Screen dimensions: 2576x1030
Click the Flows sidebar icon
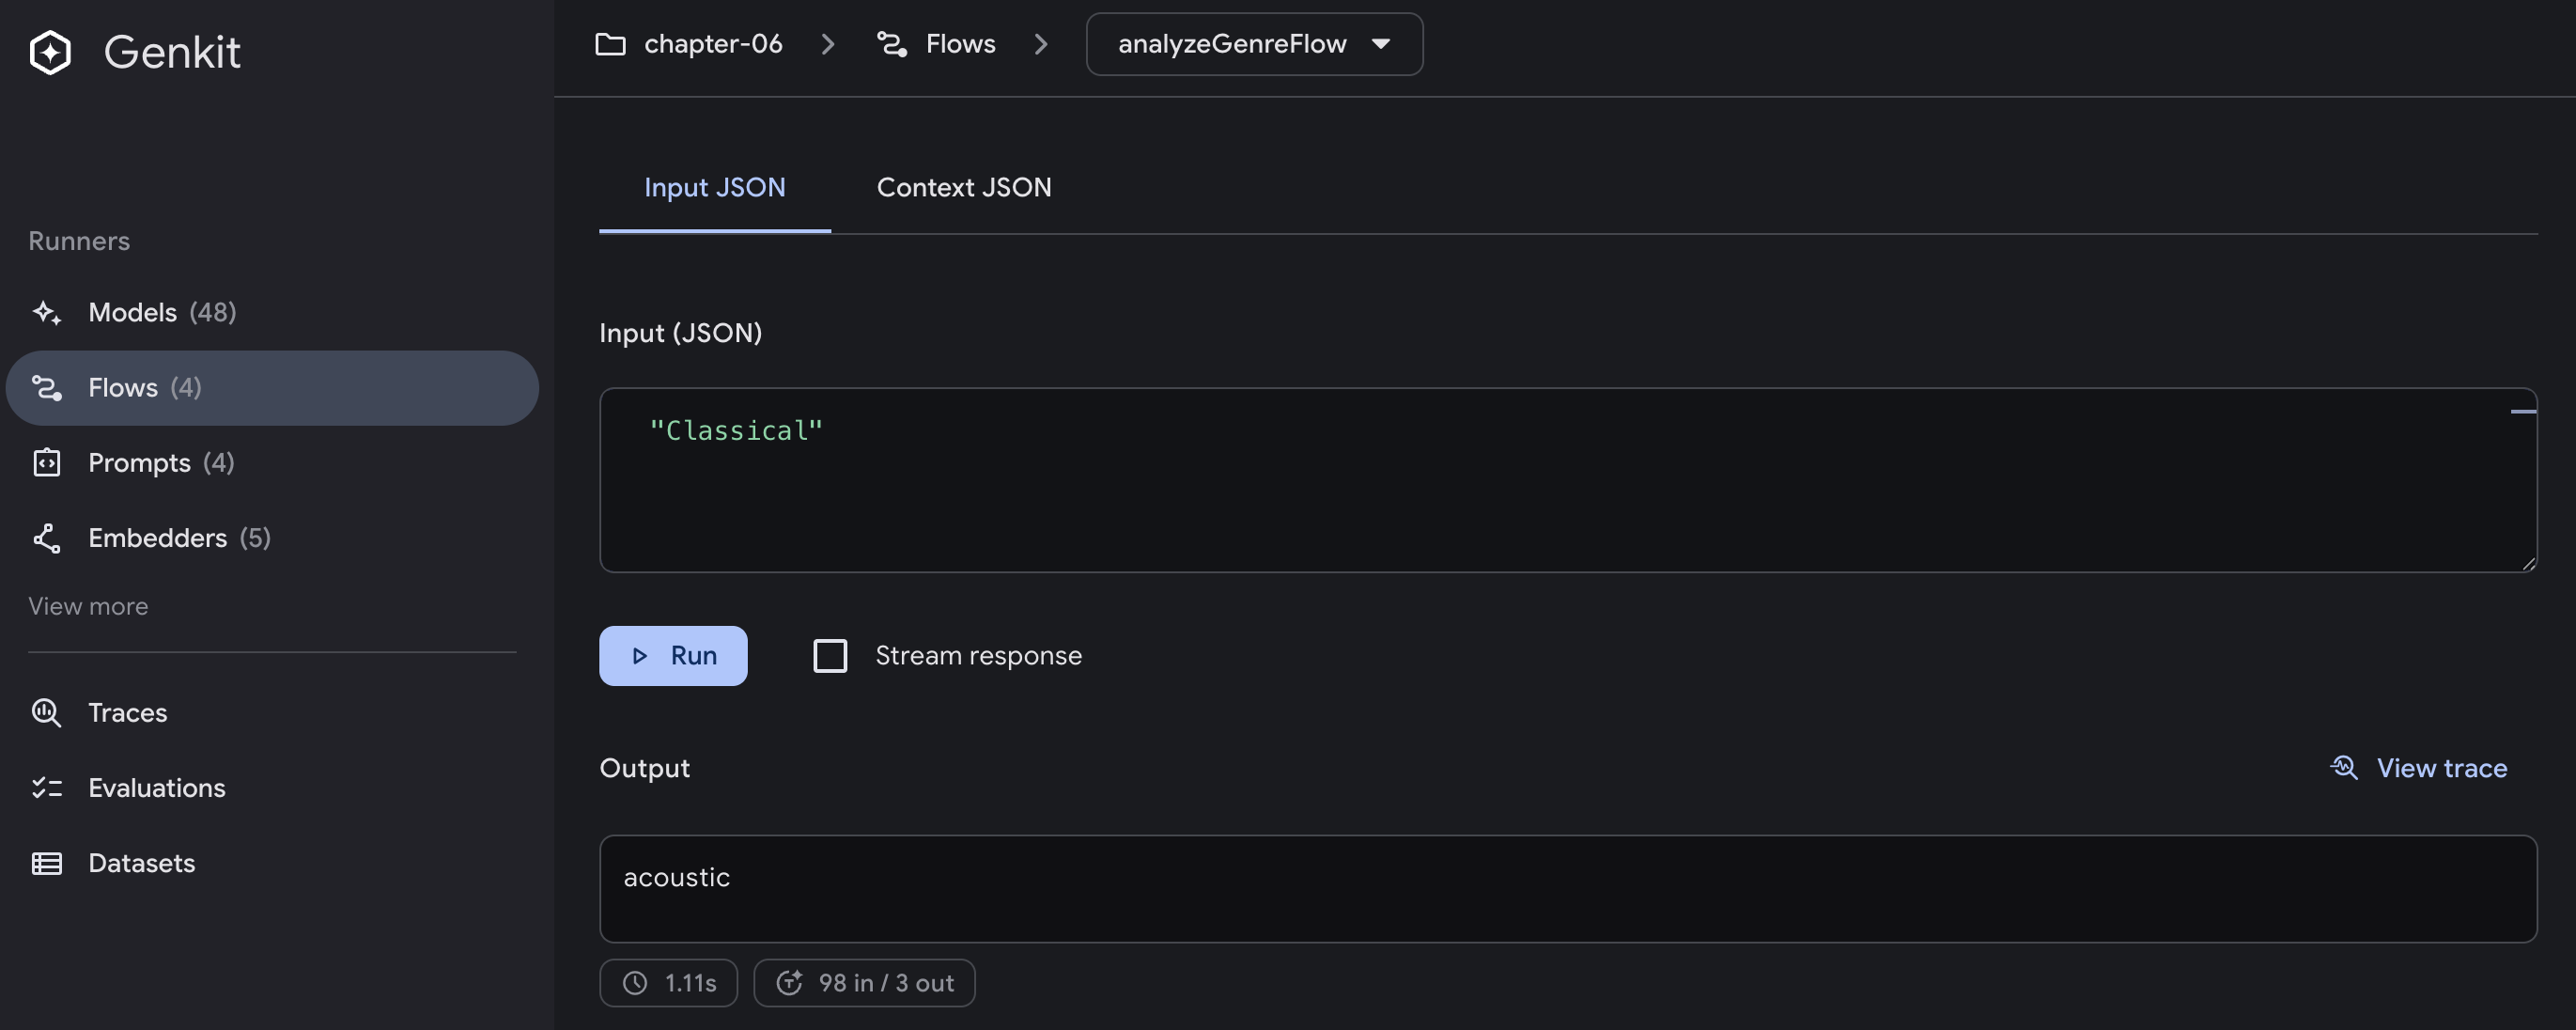coord(47,388)
